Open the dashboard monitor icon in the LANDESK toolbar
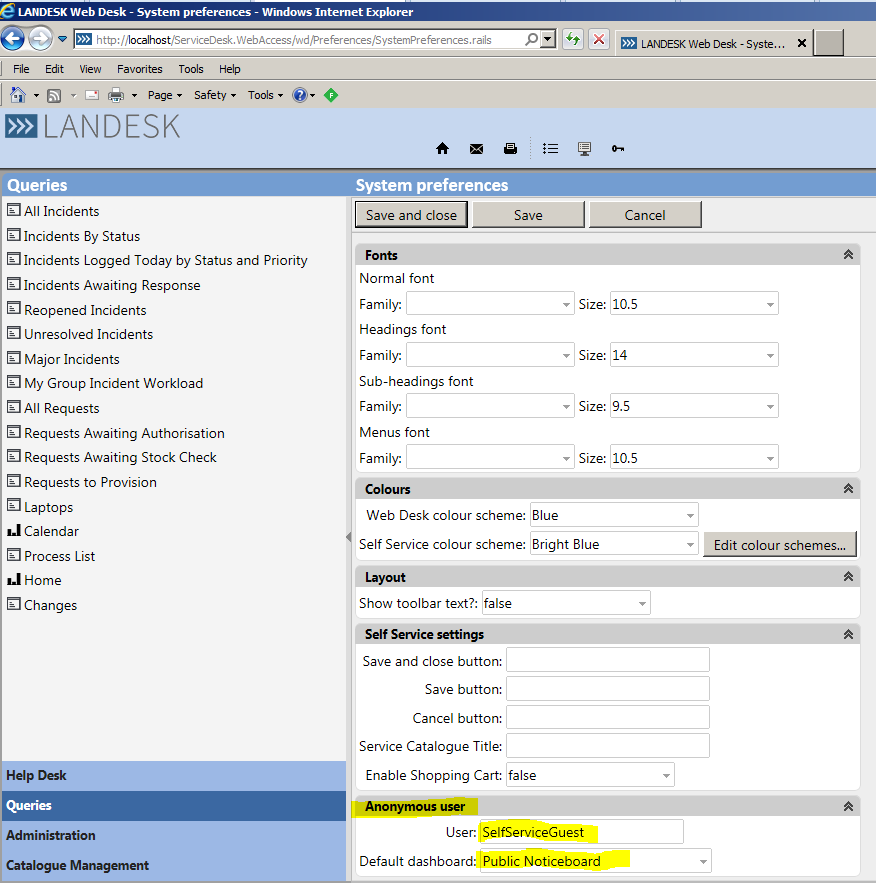The image size is (876, 883). point(583,148)
